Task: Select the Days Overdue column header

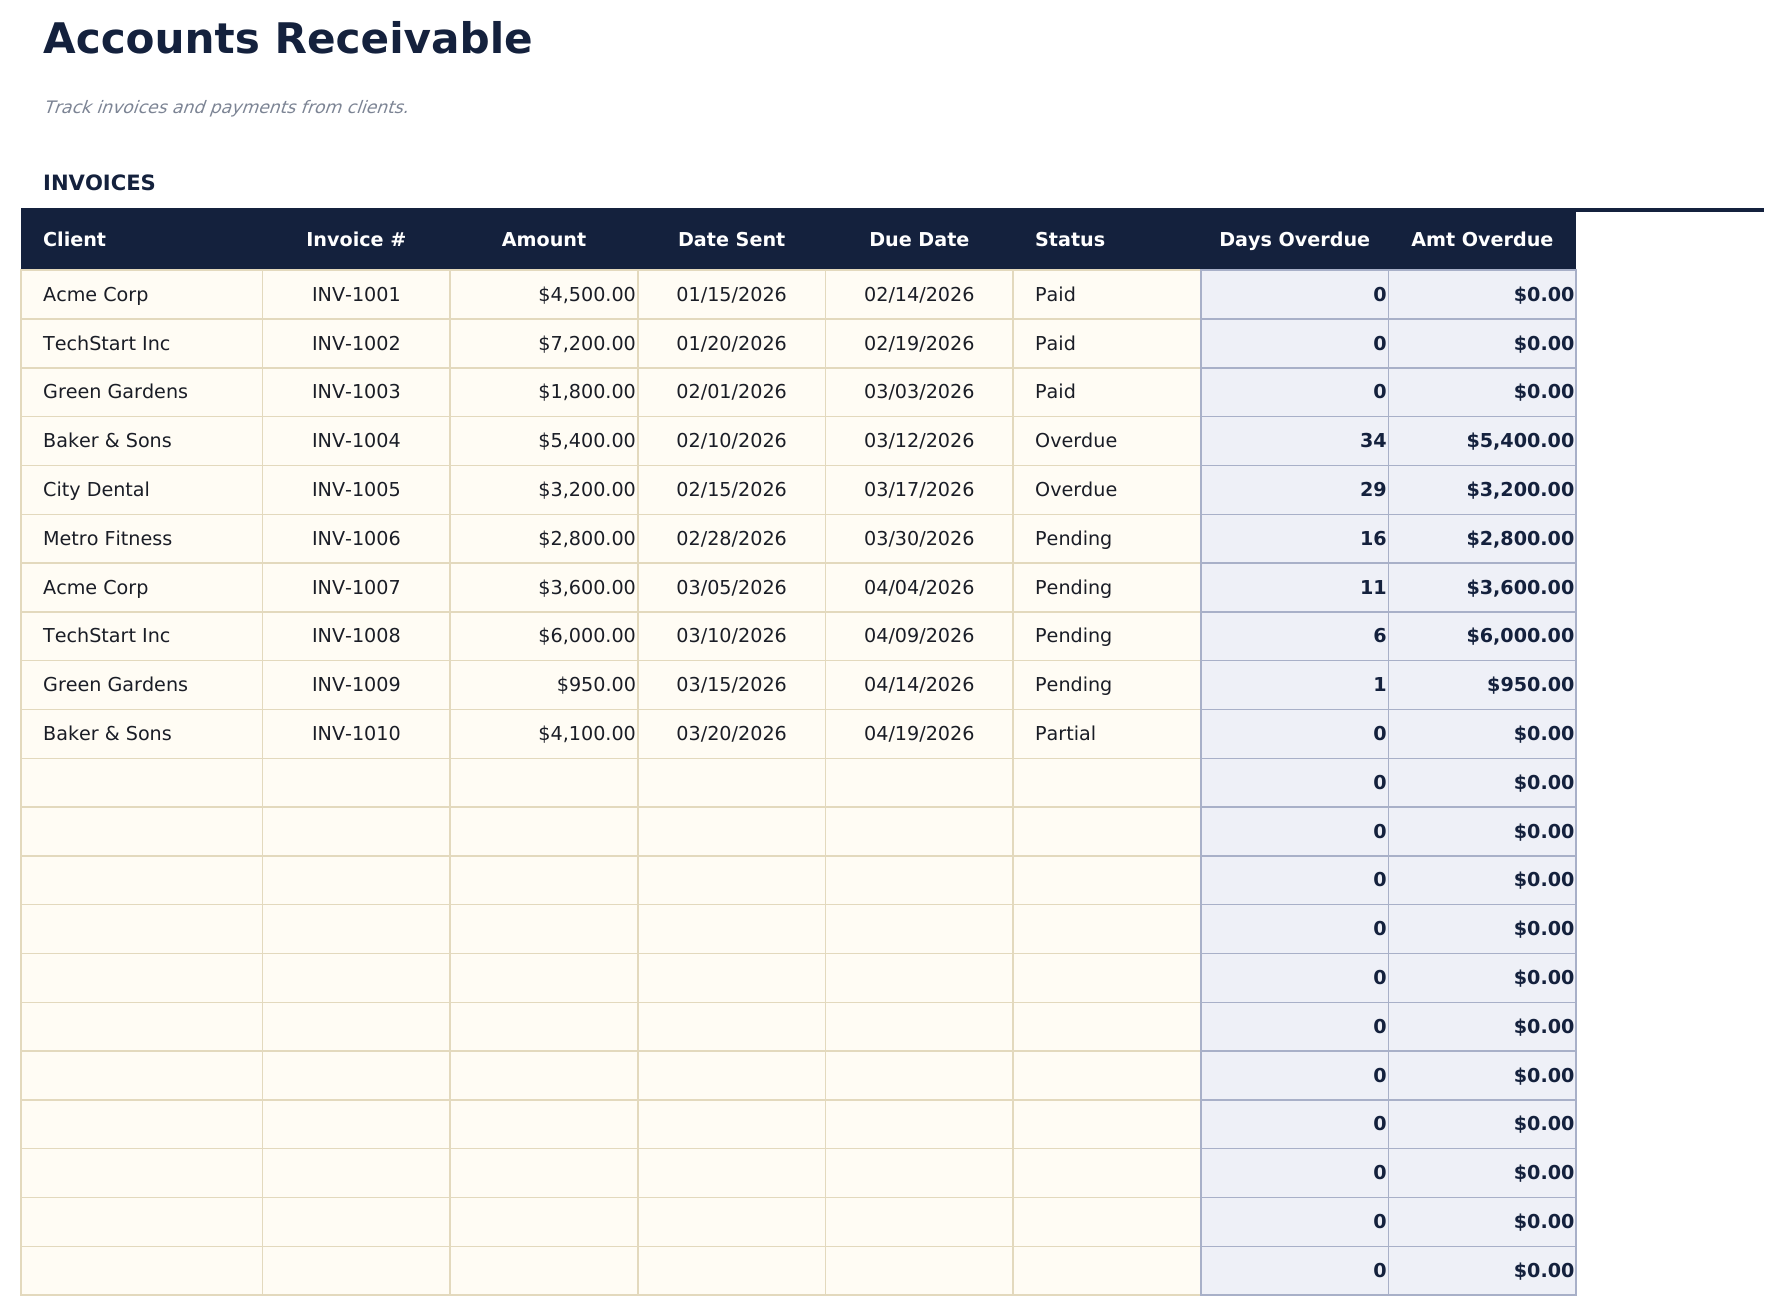Action: coord(1294,239)
